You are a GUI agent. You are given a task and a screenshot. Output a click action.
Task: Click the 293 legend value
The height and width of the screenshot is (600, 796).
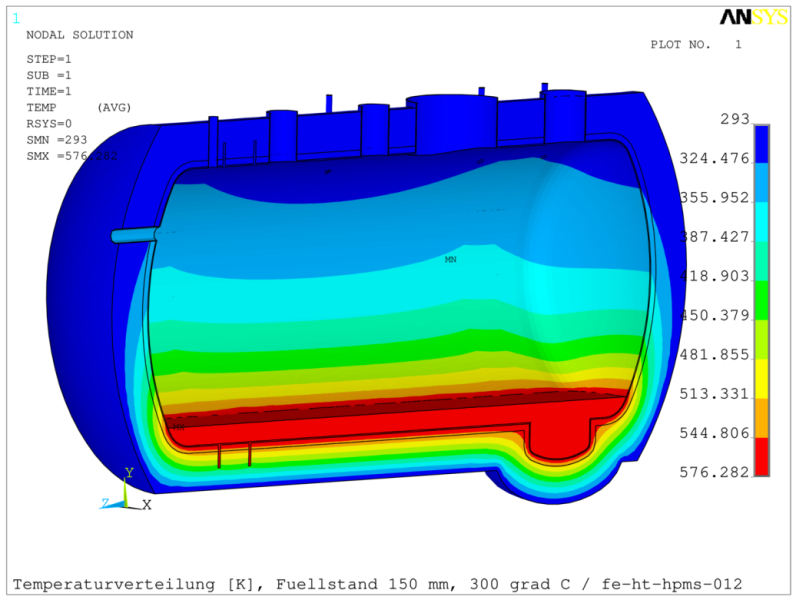click(734, 119)
